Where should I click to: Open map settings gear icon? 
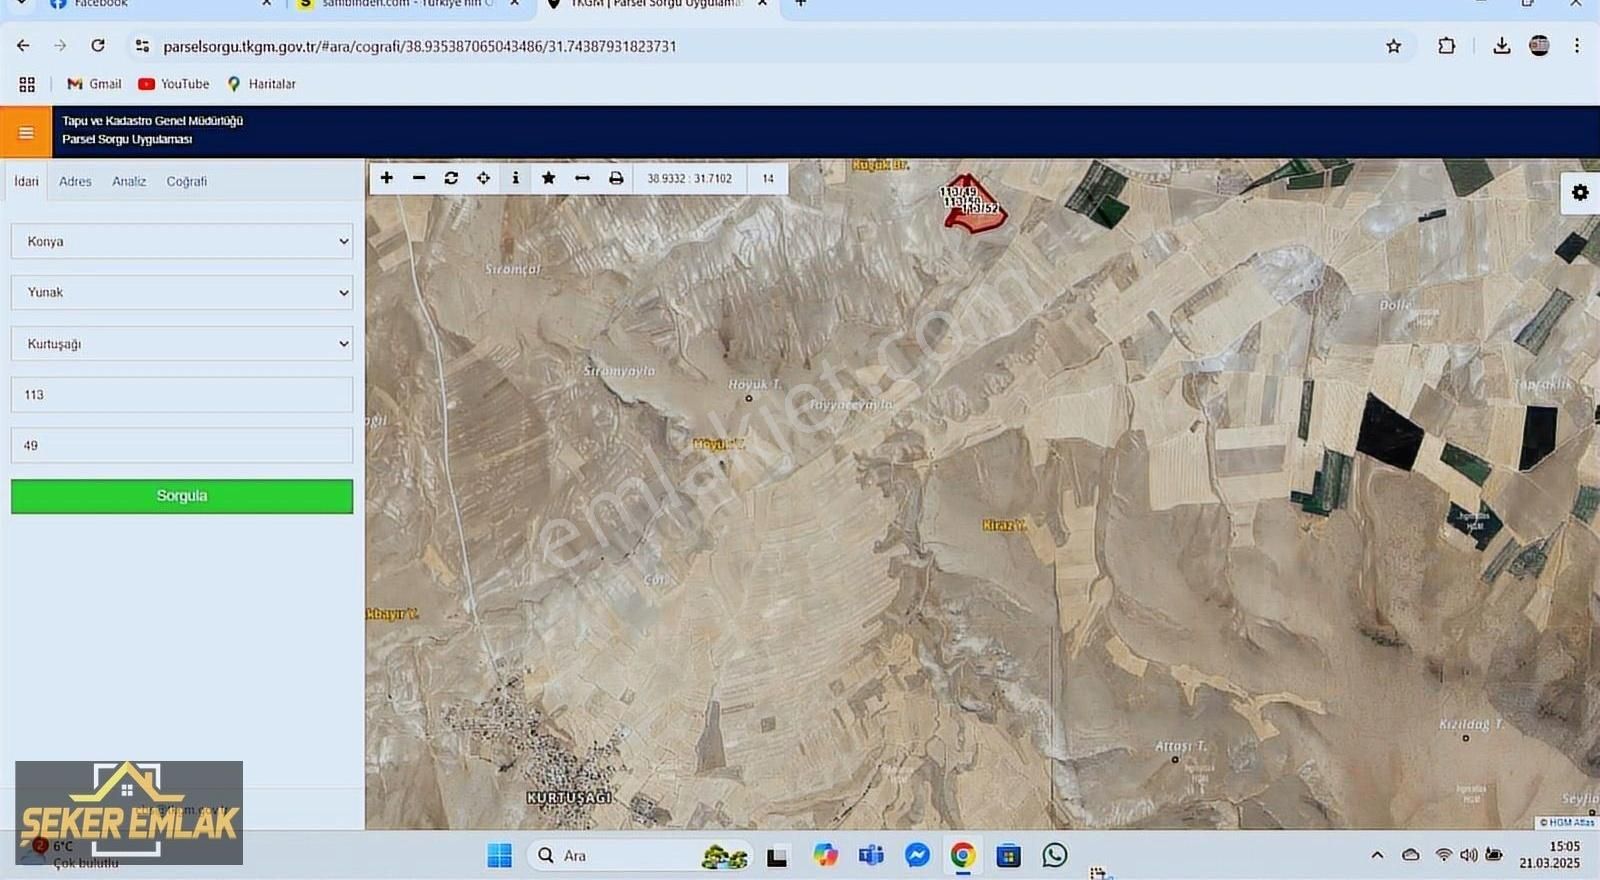pyautogui.click(x=1580, y=192)
